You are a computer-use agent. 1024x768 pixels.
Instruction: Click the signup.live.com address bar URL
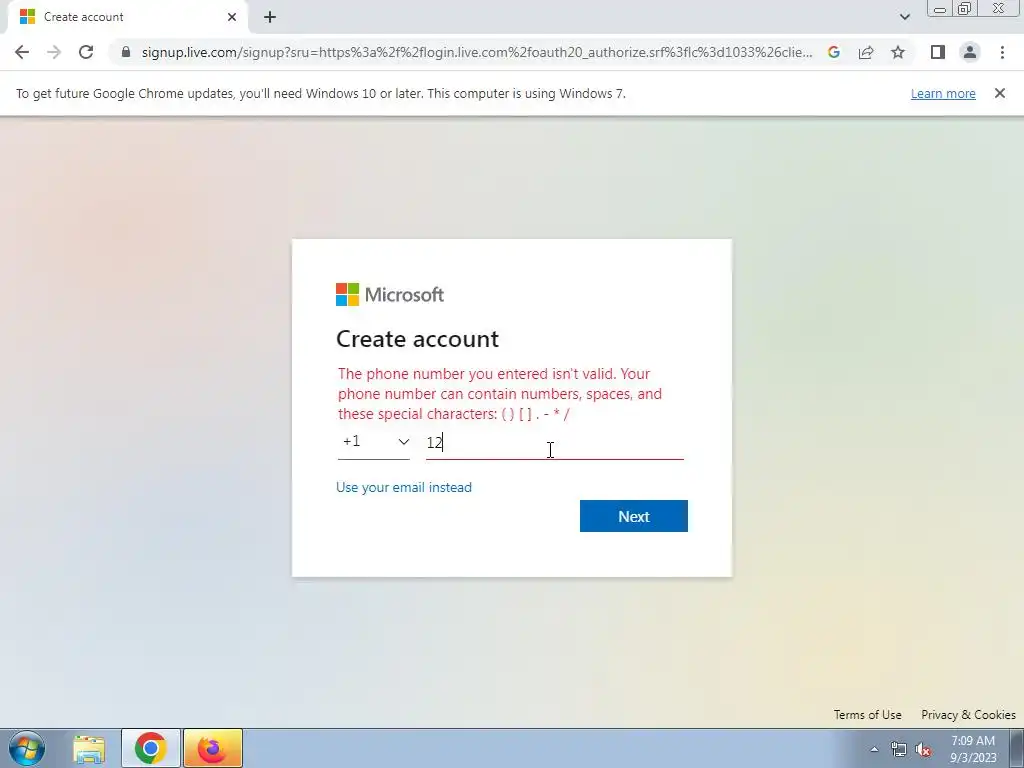point(477,52)
